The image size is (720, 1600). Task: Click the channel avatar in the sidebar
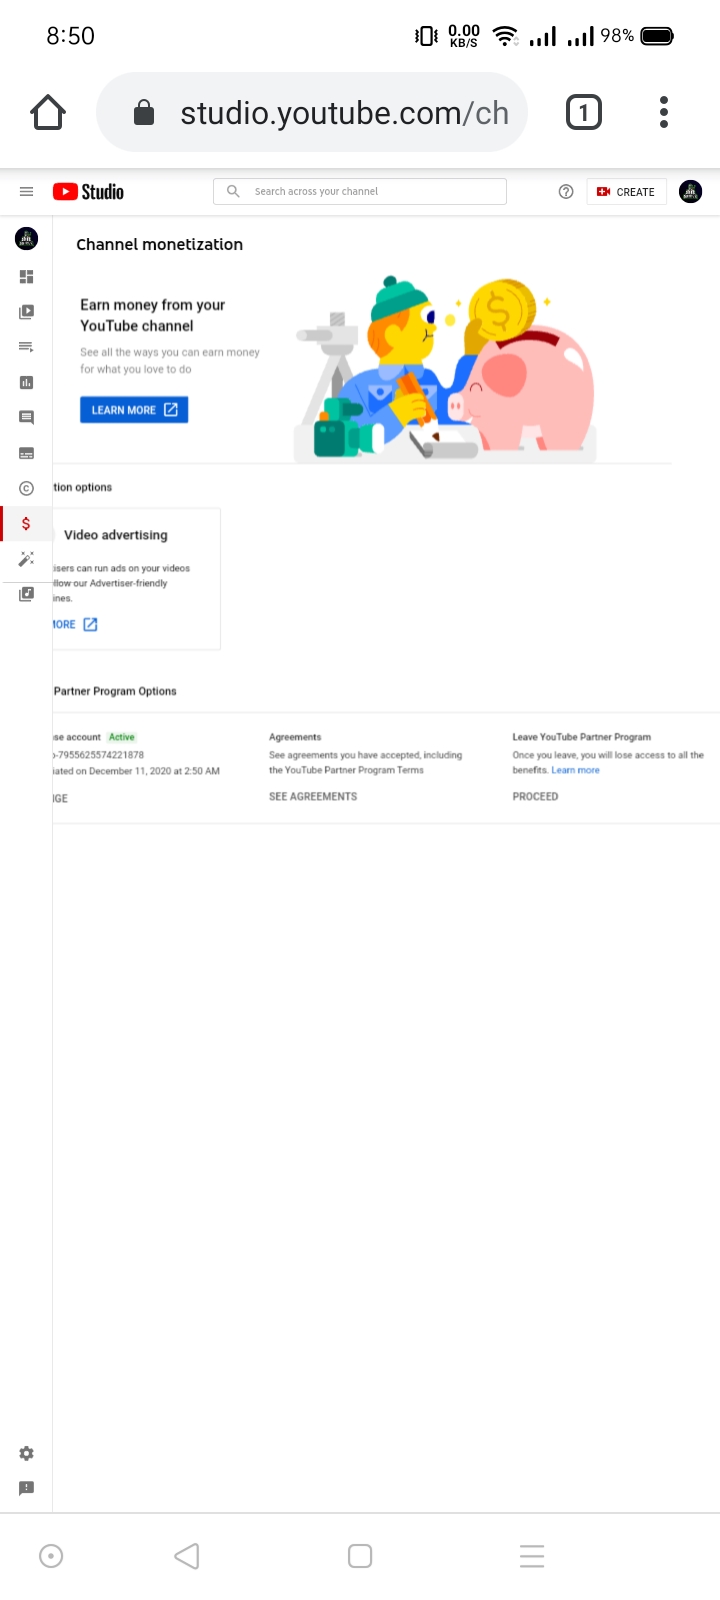tap(27, 238)
